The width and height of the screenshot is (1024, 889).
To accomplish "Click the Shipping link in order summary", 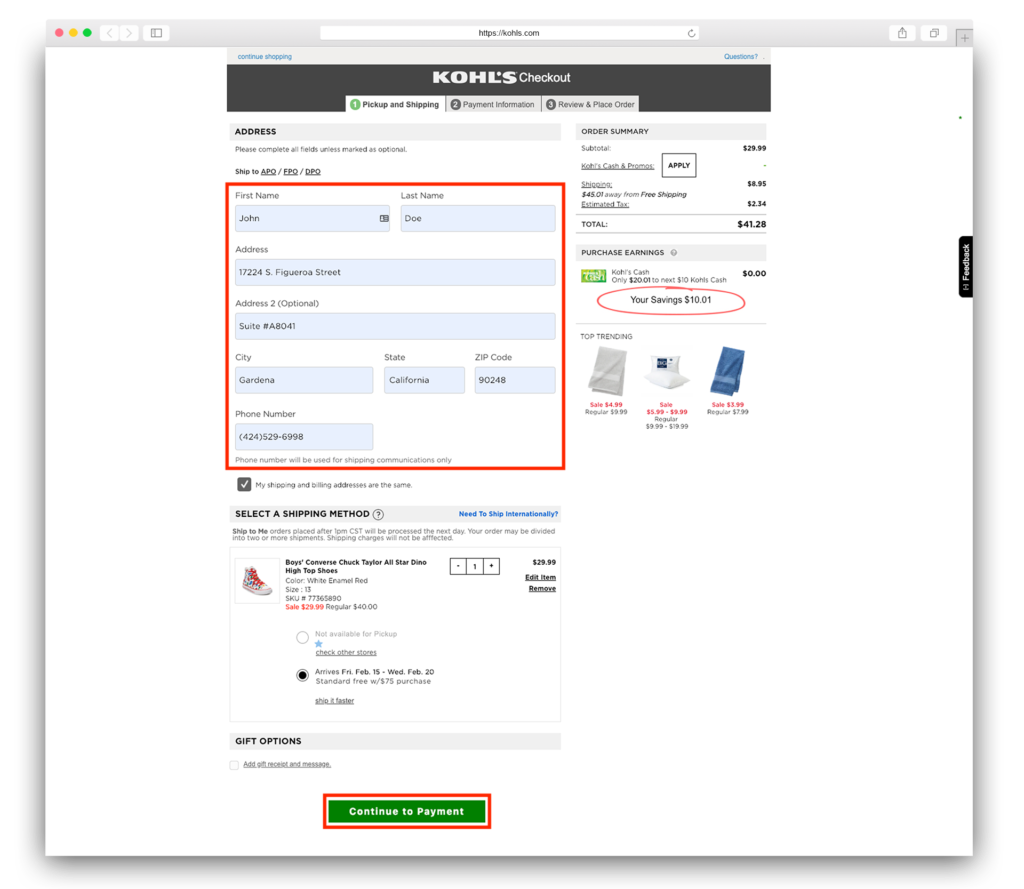I will point(596,184).
